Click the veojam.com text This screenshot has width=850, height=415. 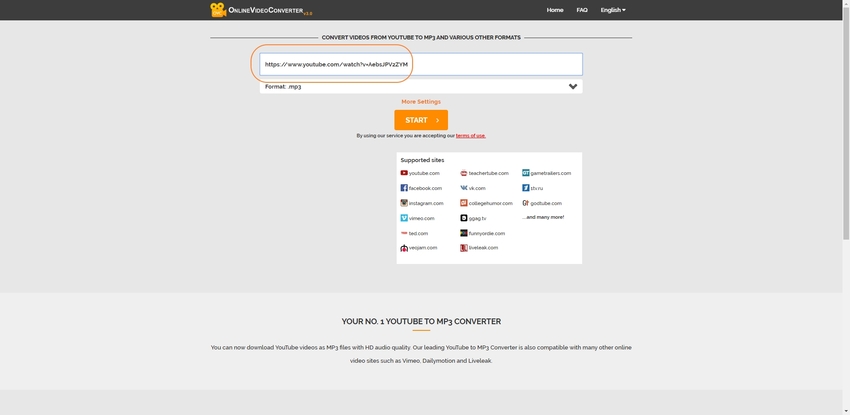point(423,248)
